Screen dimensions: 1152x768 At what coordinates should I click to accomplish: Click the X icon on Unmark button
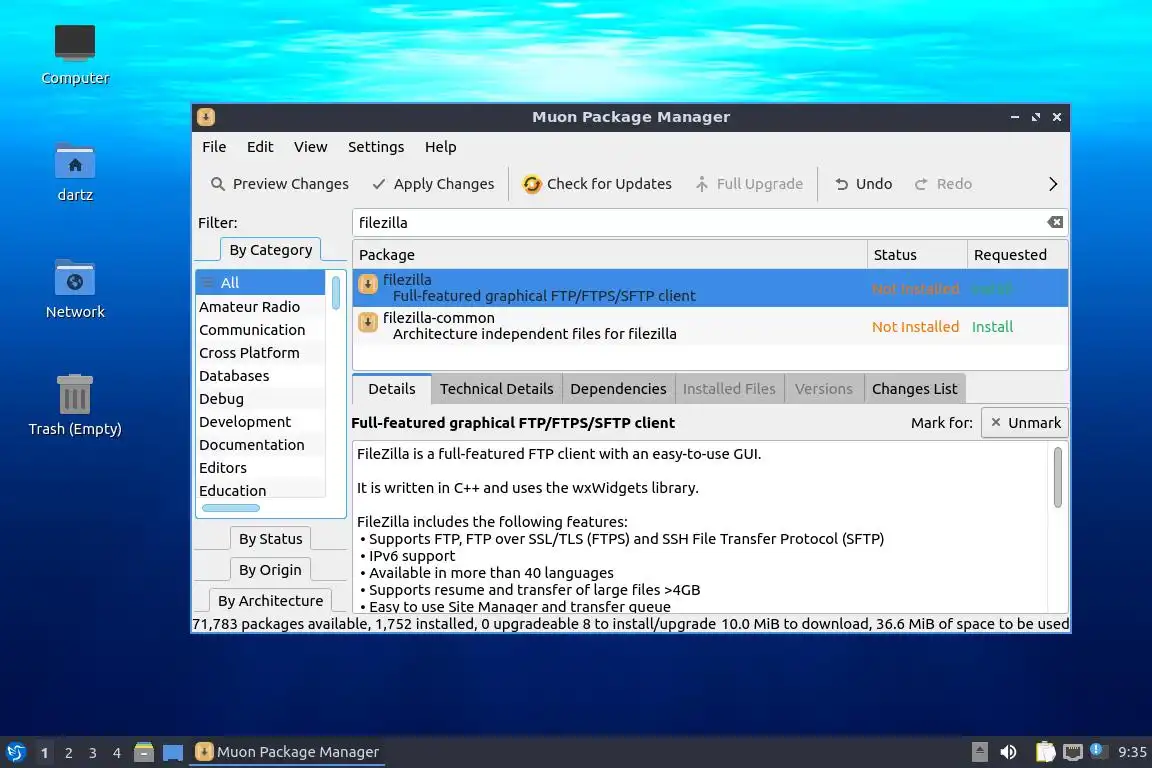coord(996,423)
